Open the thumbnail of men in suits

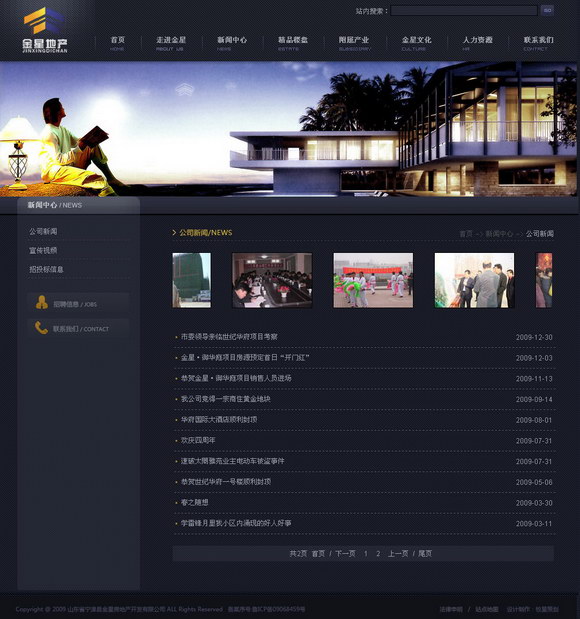(474, 280)
